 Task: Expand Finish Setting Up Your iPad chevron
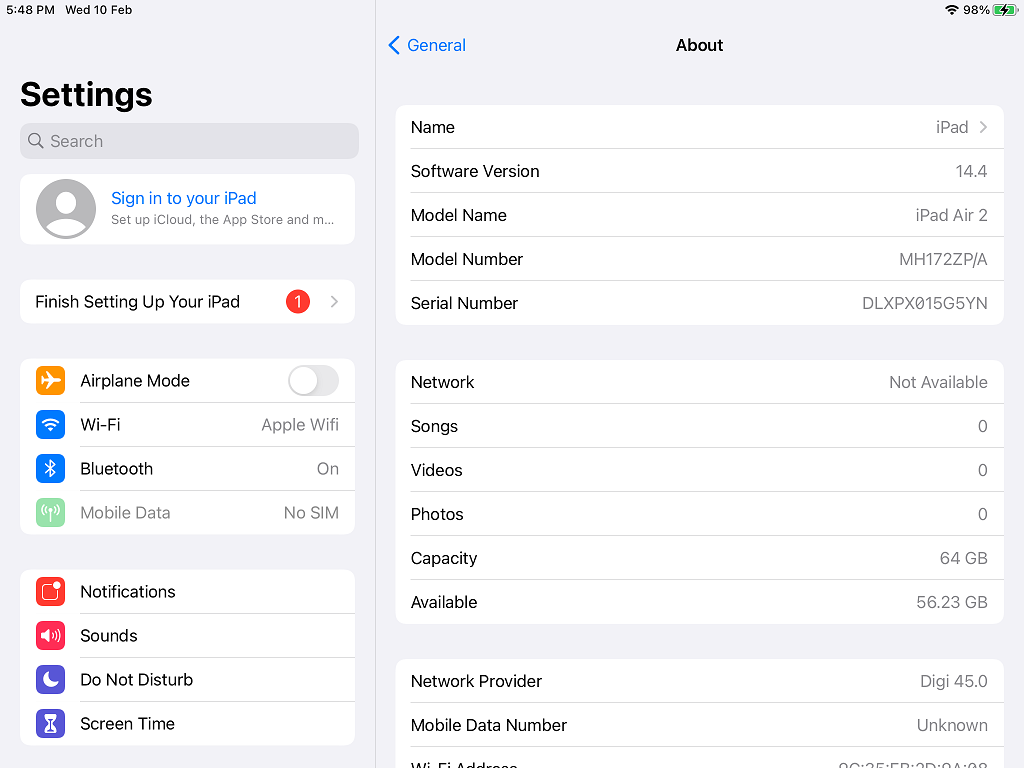(x=334, y=302)
